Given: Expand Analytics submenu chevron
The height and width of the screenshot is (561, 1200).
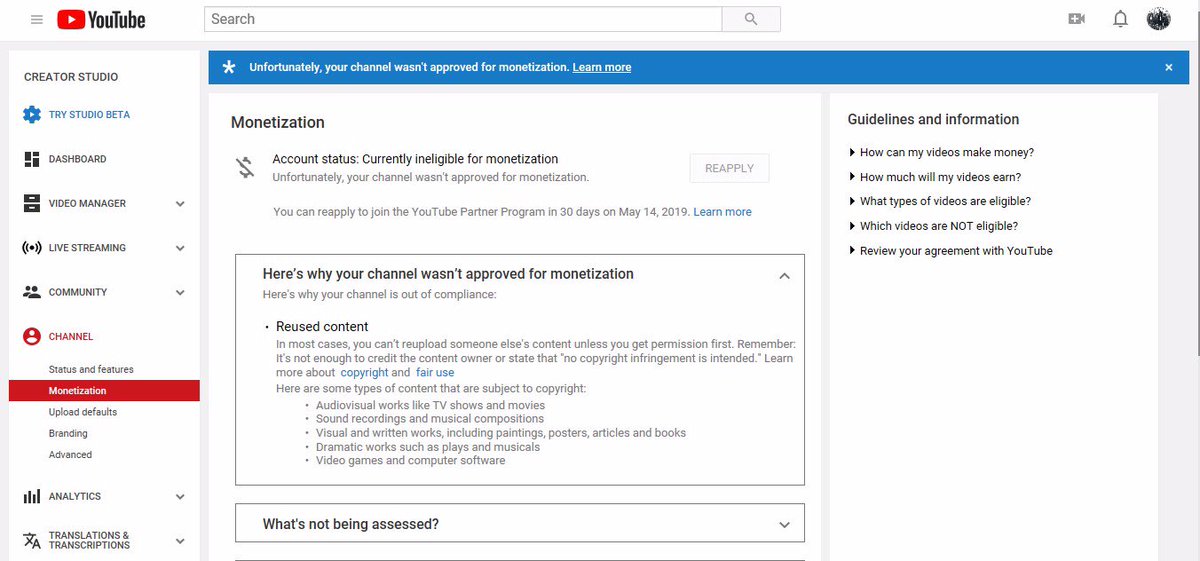Looking at the screenshot, I should tap(180, 497).
